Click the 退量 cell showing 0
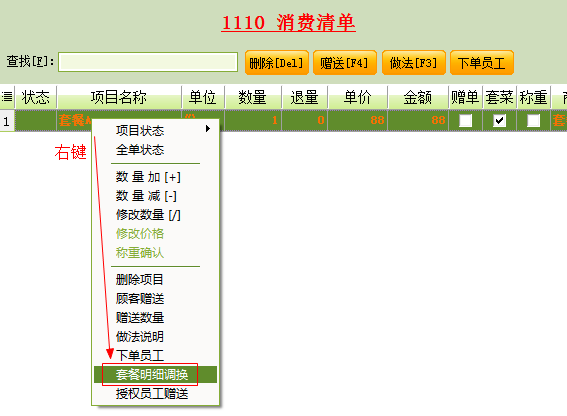Image resolution: width=567 pixels, height=416 pixels. coord(304,120)
